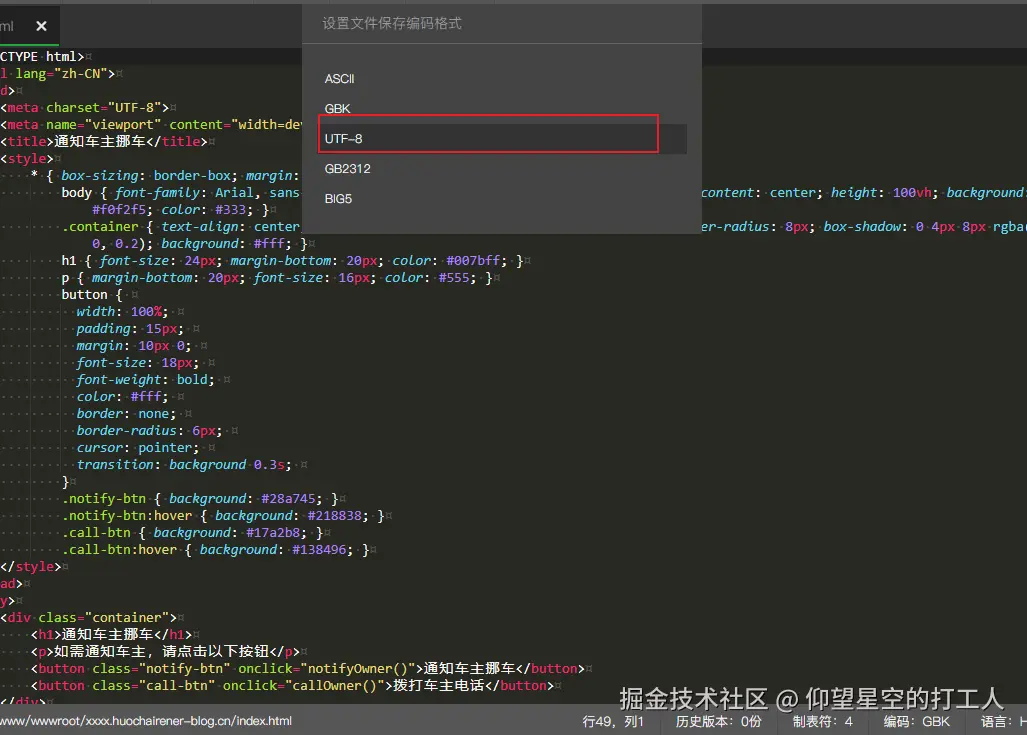This screenshot has width=1027, height=735.
Task: Click the transition: background 0.3s line
Action: coord(183,465)
